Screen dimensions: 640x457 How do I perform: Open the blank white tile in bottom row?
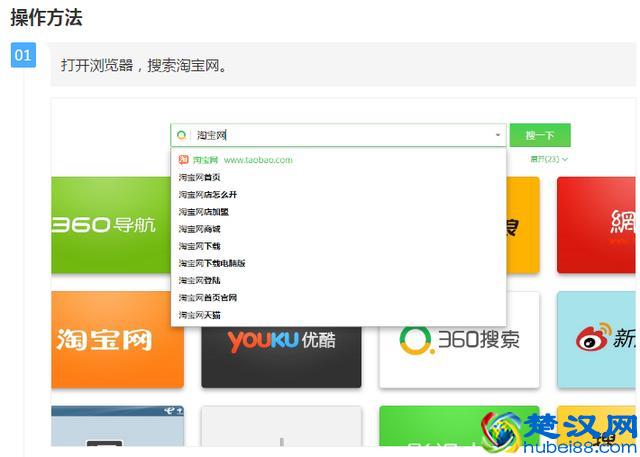(281, 426)
